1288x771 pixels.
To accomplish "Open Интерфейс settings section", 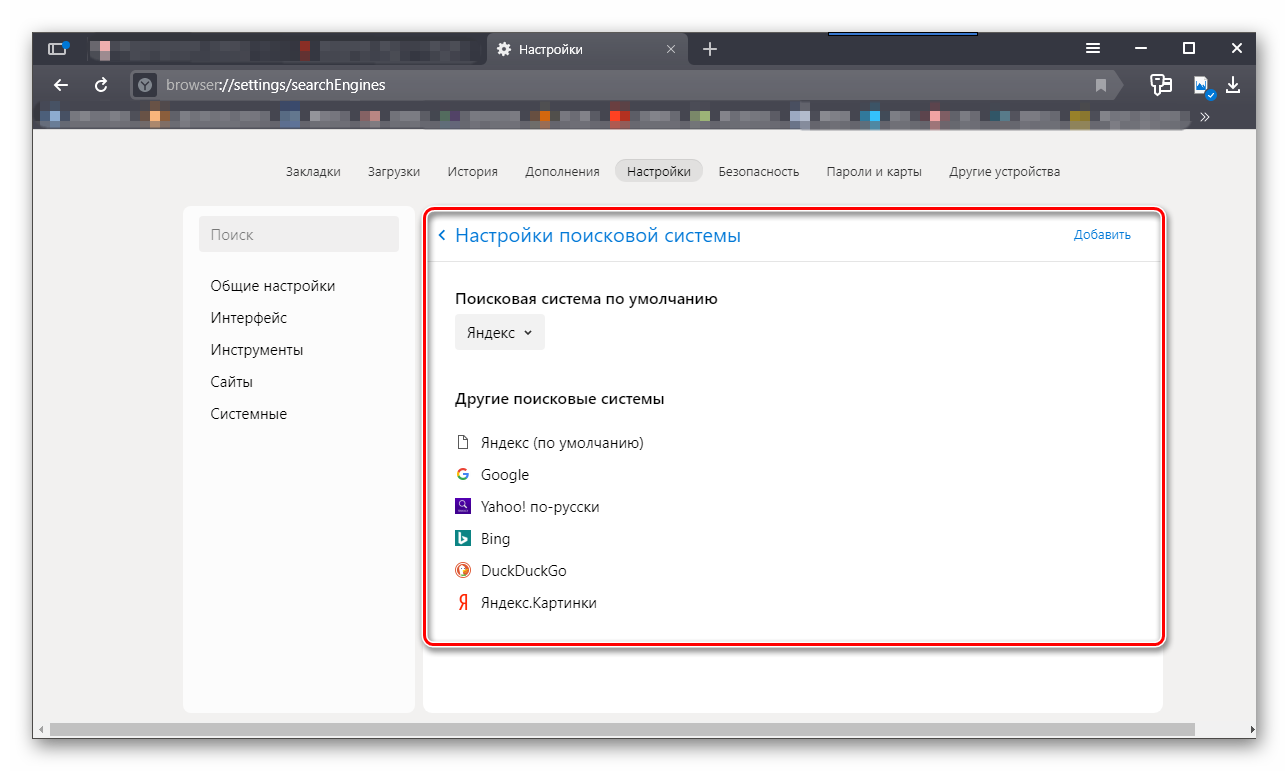I will tap(249, 318).
